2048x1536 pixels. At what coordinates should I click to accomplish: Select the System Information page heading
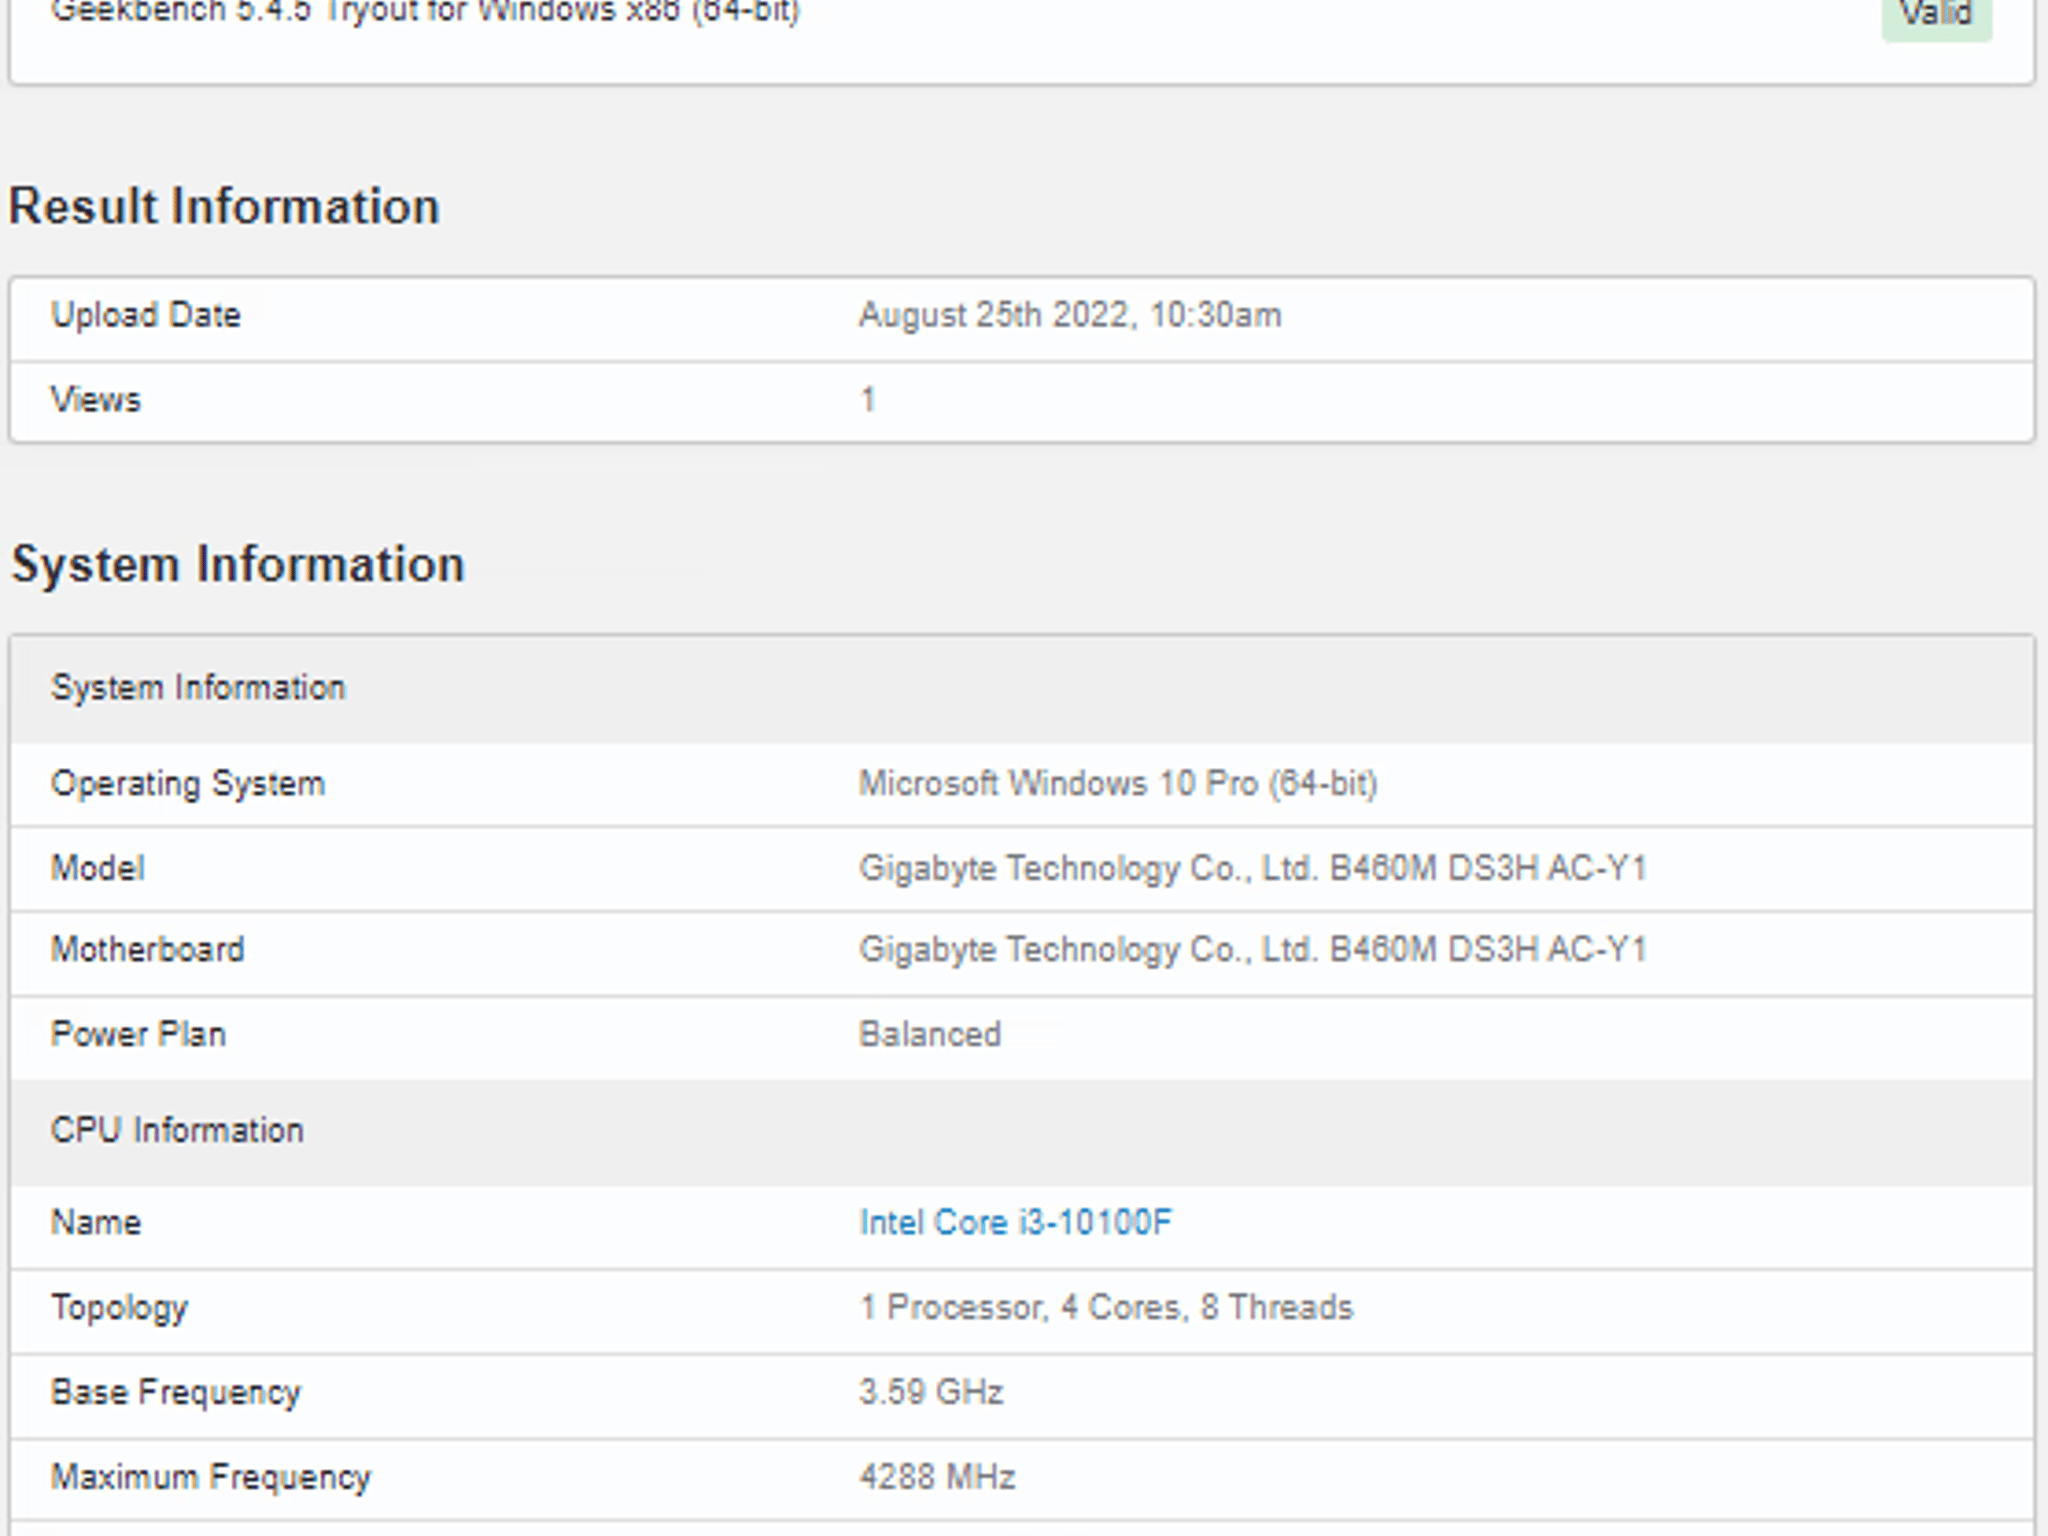[x=237, y=564]
